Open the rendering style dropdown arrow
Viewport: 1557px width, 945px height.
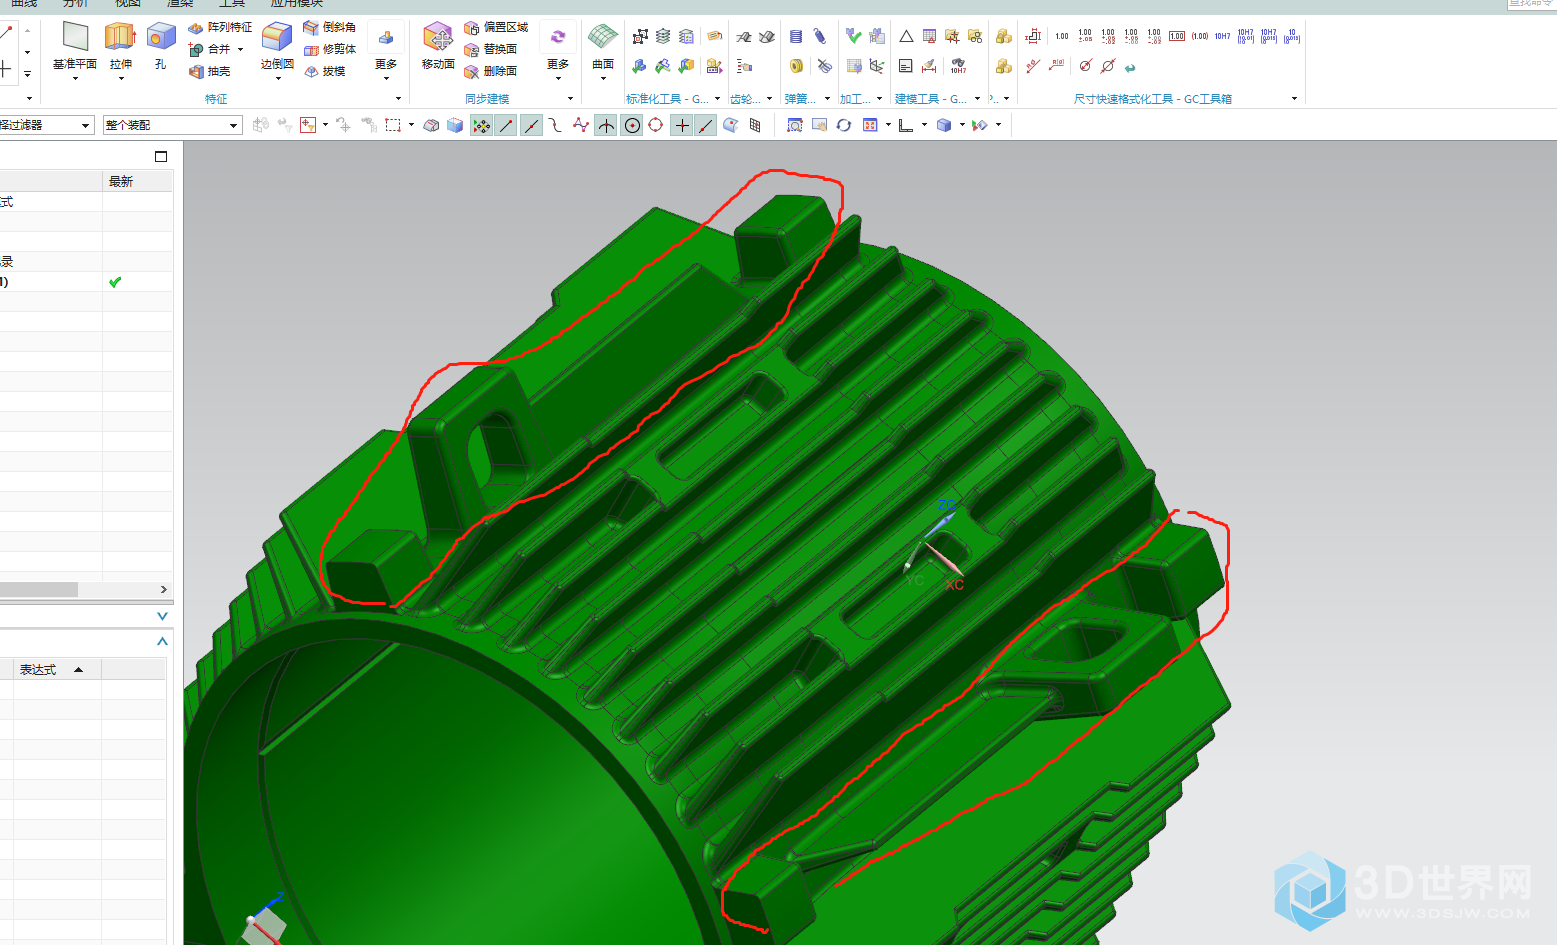click(x=962, y=125)
